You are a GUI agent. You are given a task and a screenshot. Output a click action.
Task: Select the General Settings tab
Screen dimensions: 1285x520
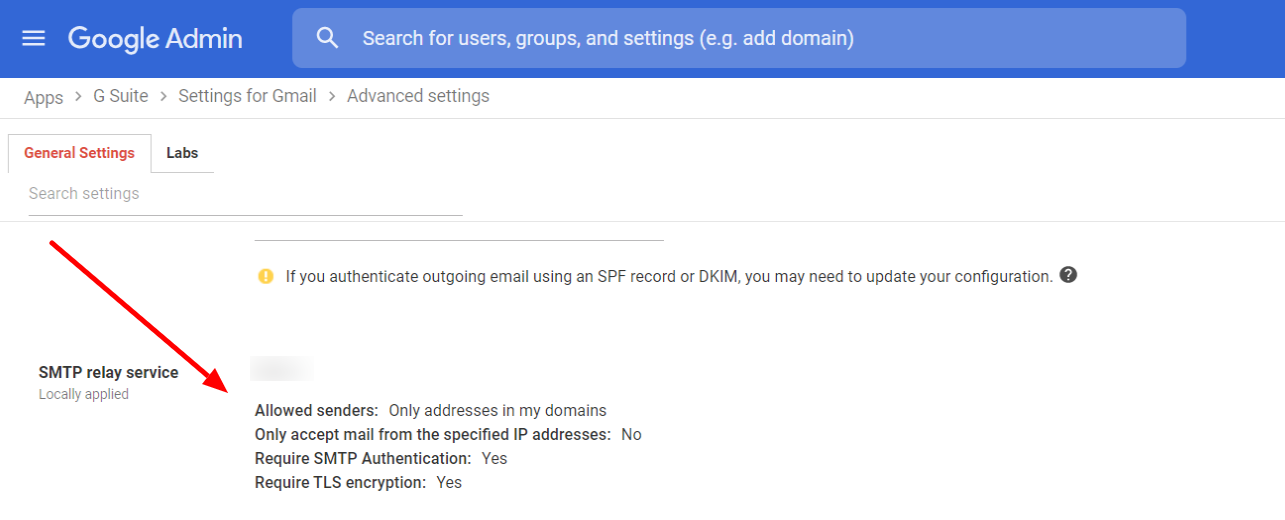[79, 153]
